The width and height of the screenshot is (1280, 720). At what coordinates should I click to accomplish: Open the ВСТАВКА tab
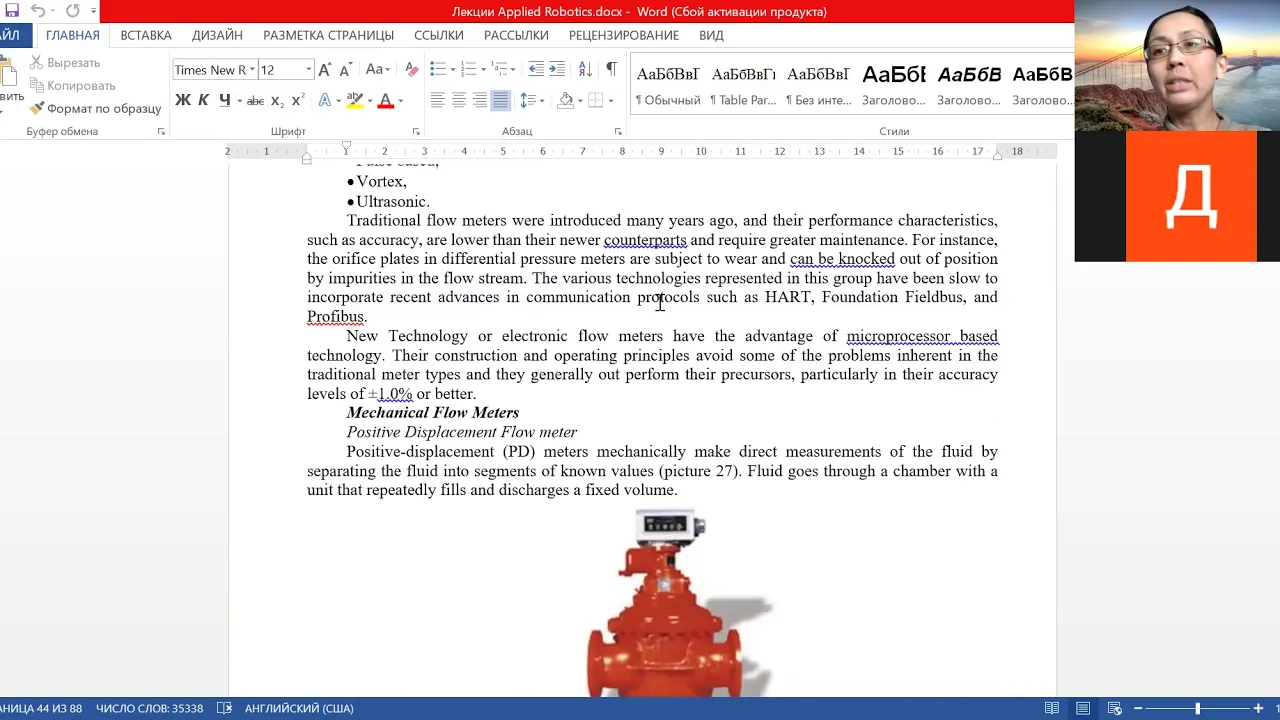146,35
